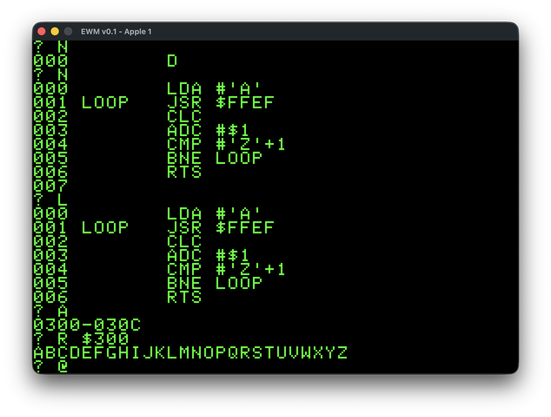551x417 pixels.
Task: Click the red close window button
Action: (x=41, y=32)
